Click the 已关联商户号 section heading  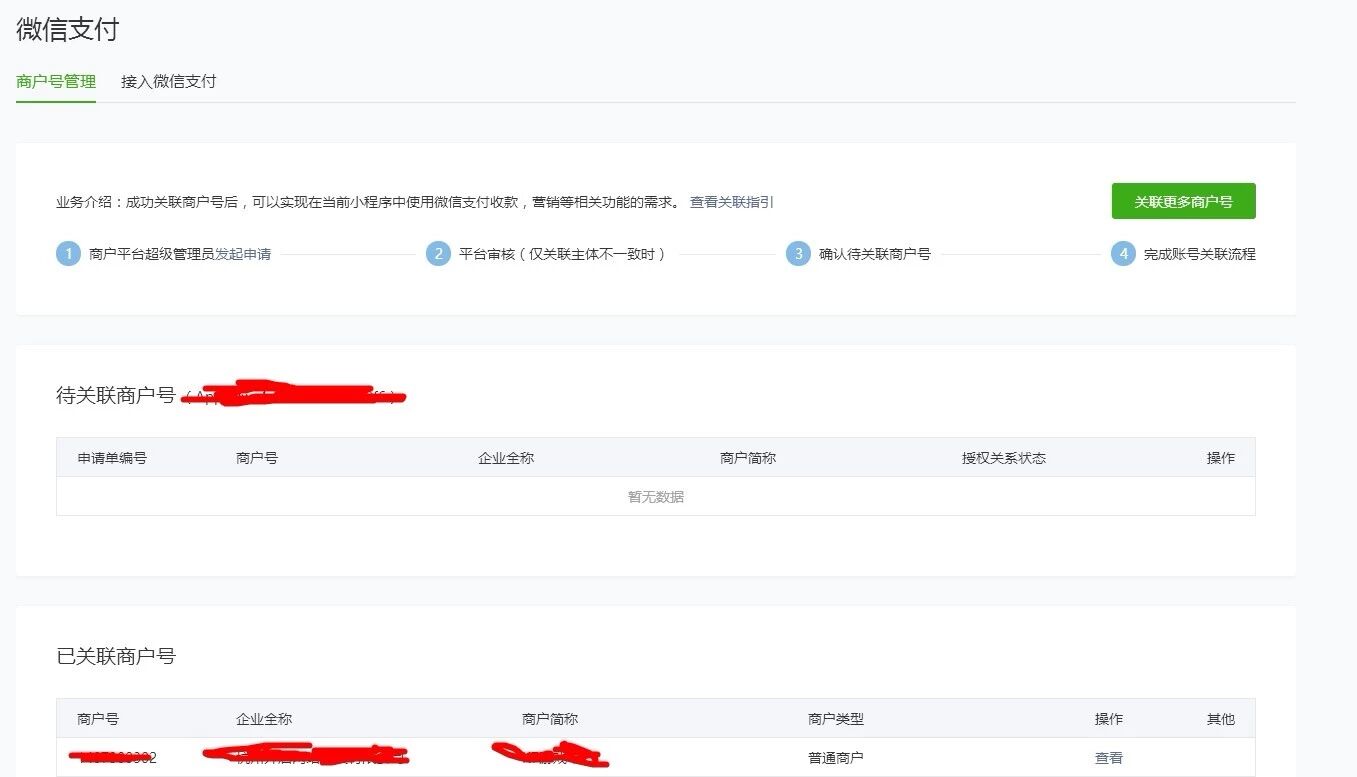(x=115, y=656)
